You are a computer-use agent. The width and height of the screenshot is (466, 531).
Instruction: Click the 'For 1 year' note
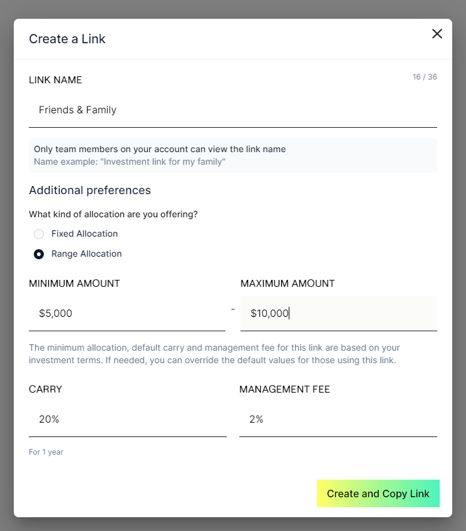(46, 452)
